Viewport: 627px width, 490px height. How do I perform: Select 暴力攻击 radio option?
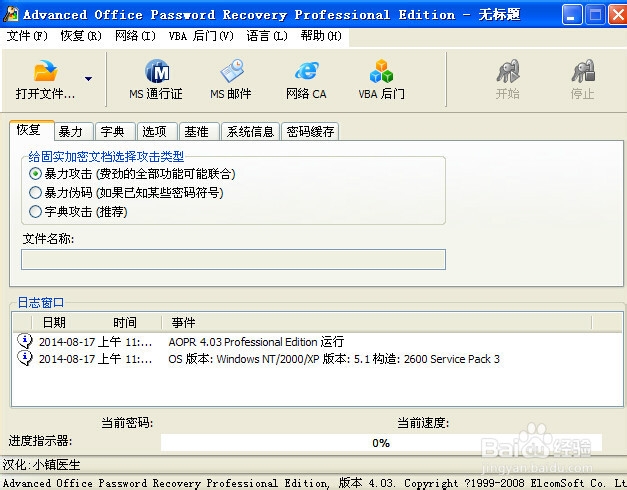point(35,174)
